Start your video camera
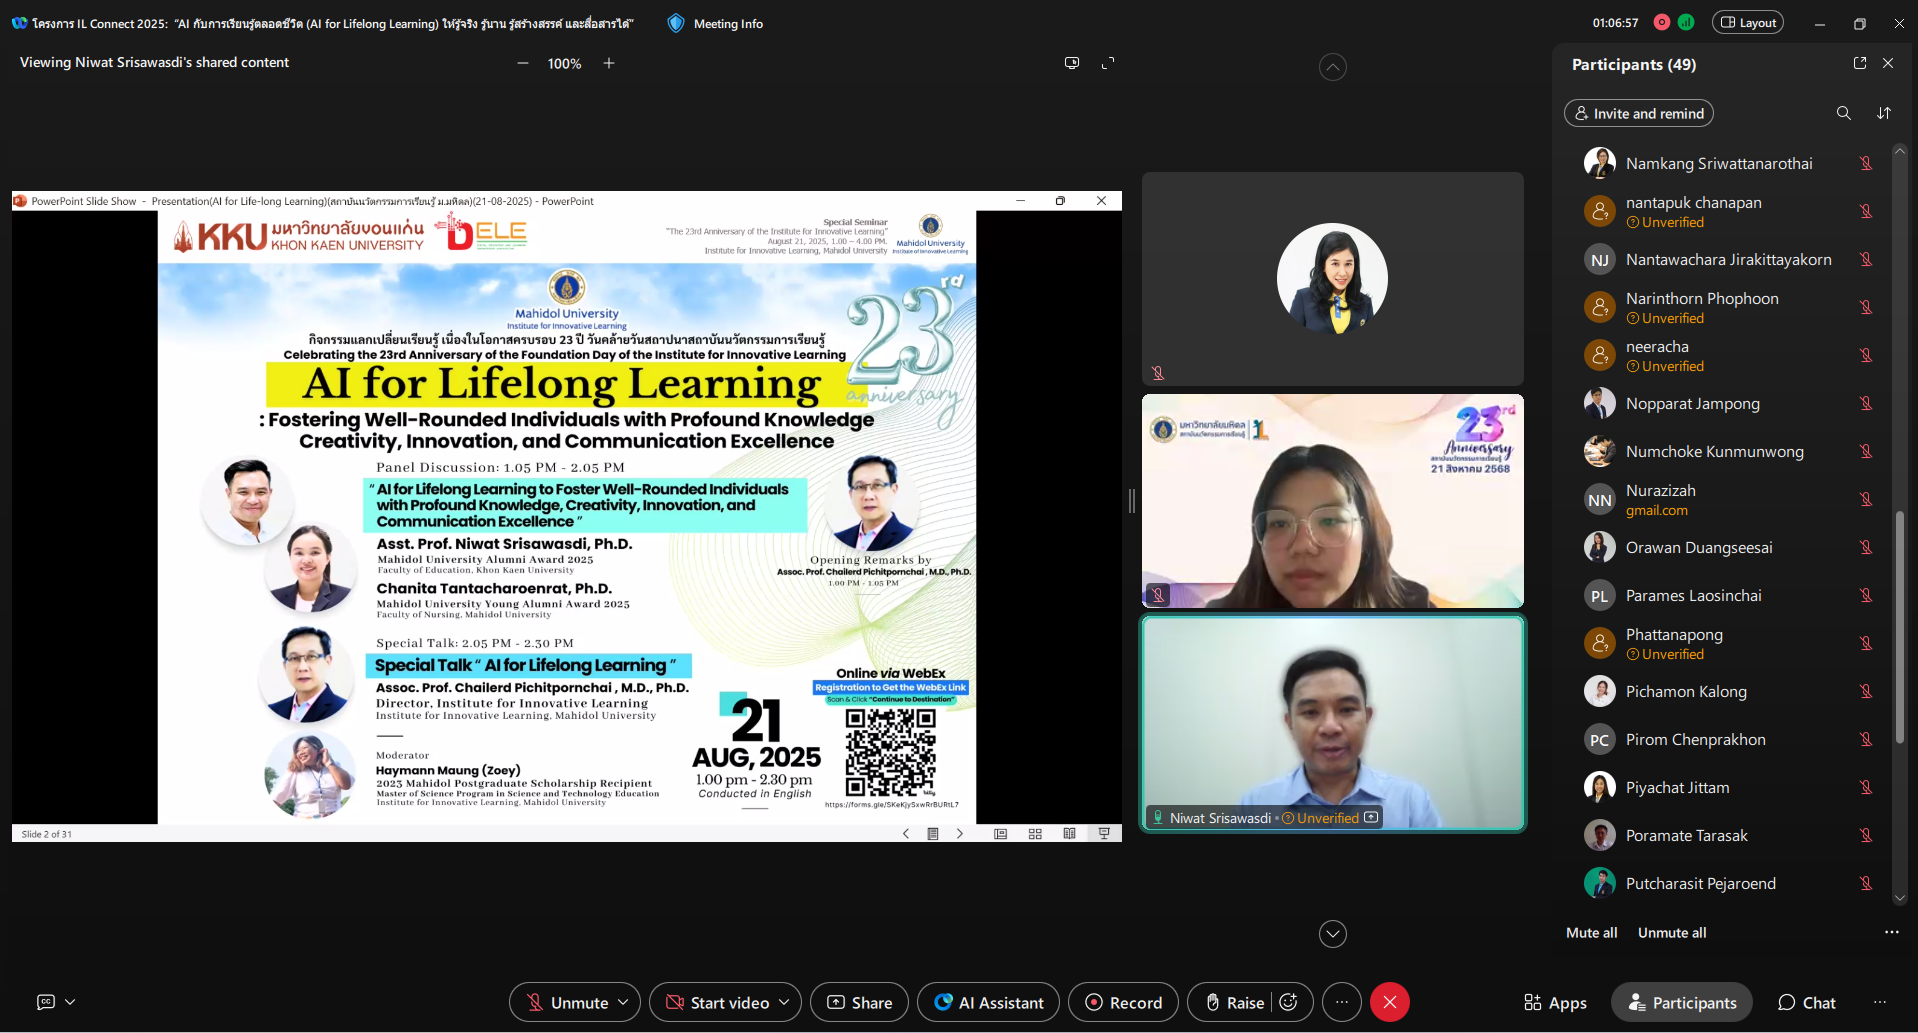This screenshot has width=1918, height=1033. point(716,1002)
